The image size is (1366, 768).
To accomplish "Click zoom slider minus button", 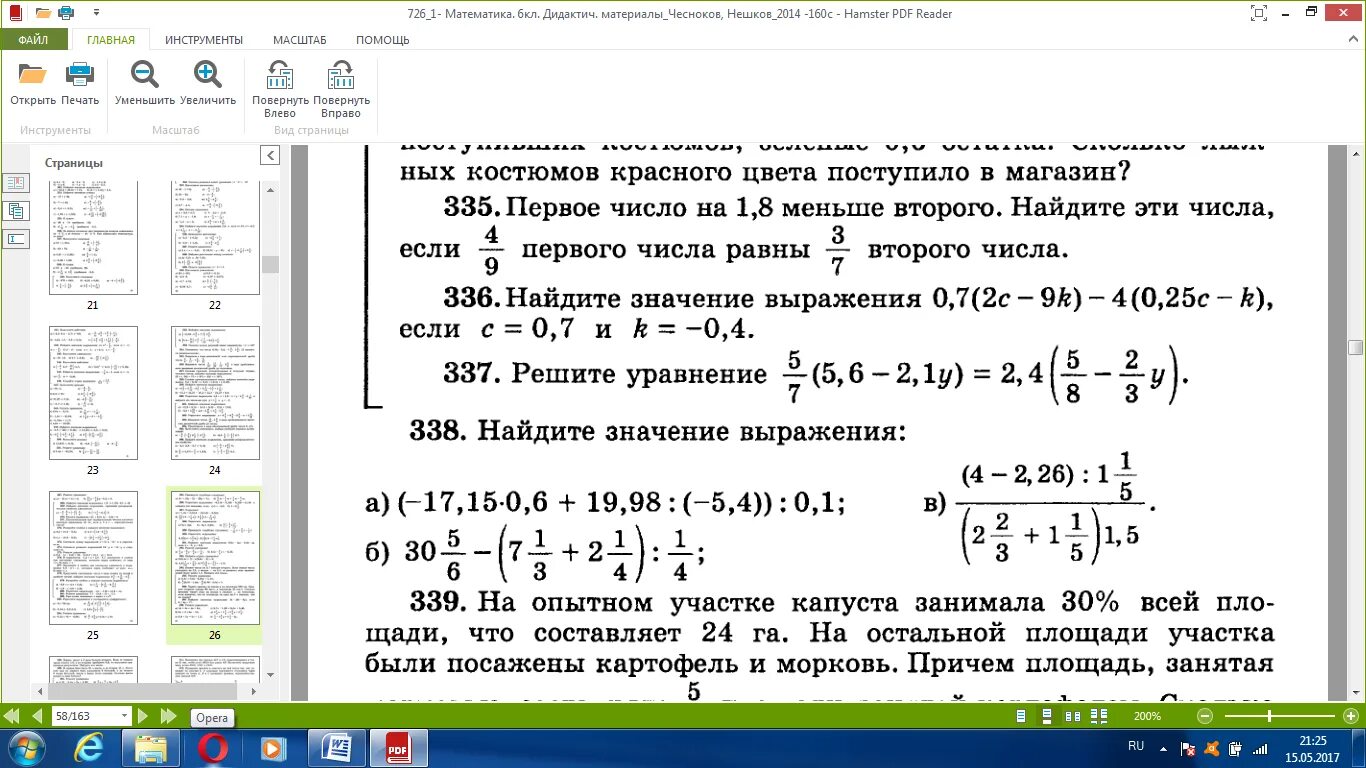I will (x=1206, y=716).
